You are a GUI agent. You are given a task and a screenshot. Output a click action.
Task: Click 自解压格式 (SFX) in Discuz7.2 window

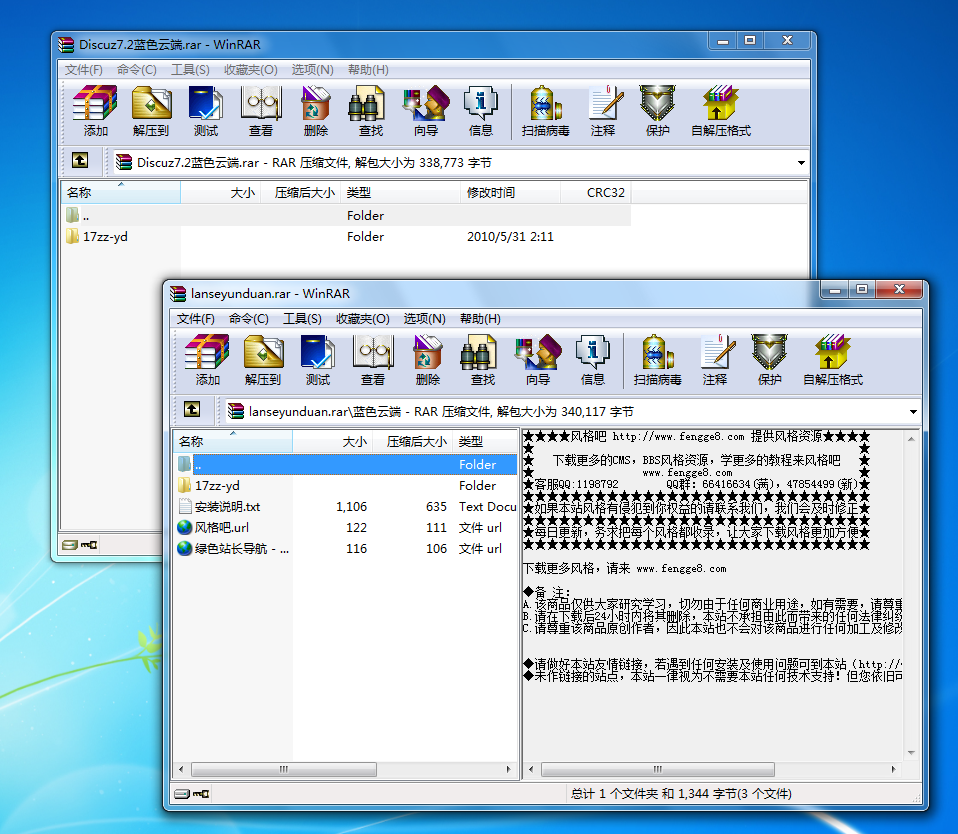(x=721, y=111)
